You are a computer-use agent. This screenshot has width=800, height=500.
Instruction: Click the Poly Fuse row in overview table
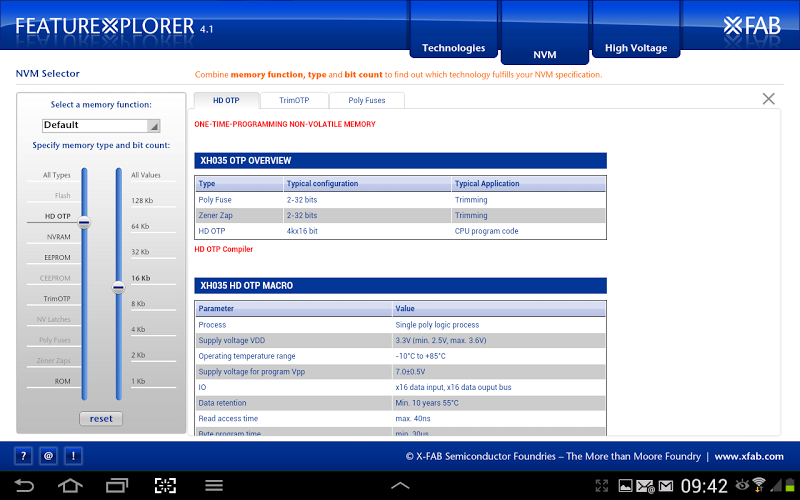(401, 200)
